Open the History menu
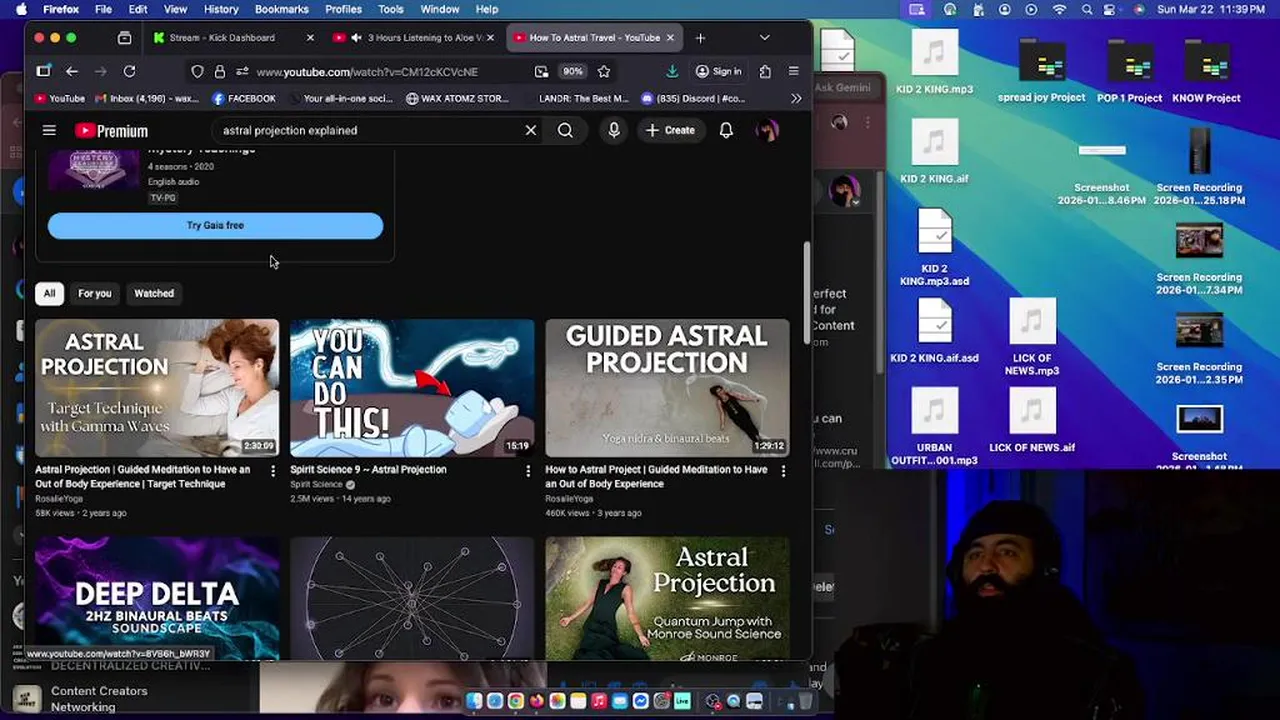 tap(221, 9)
